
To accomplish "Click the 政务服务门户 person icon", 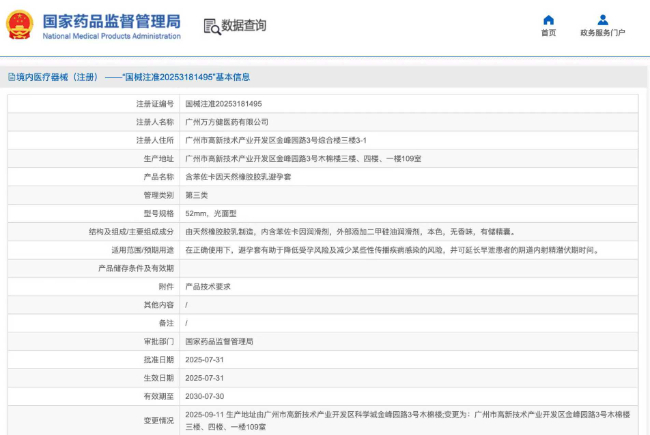I will click(602, 20).
